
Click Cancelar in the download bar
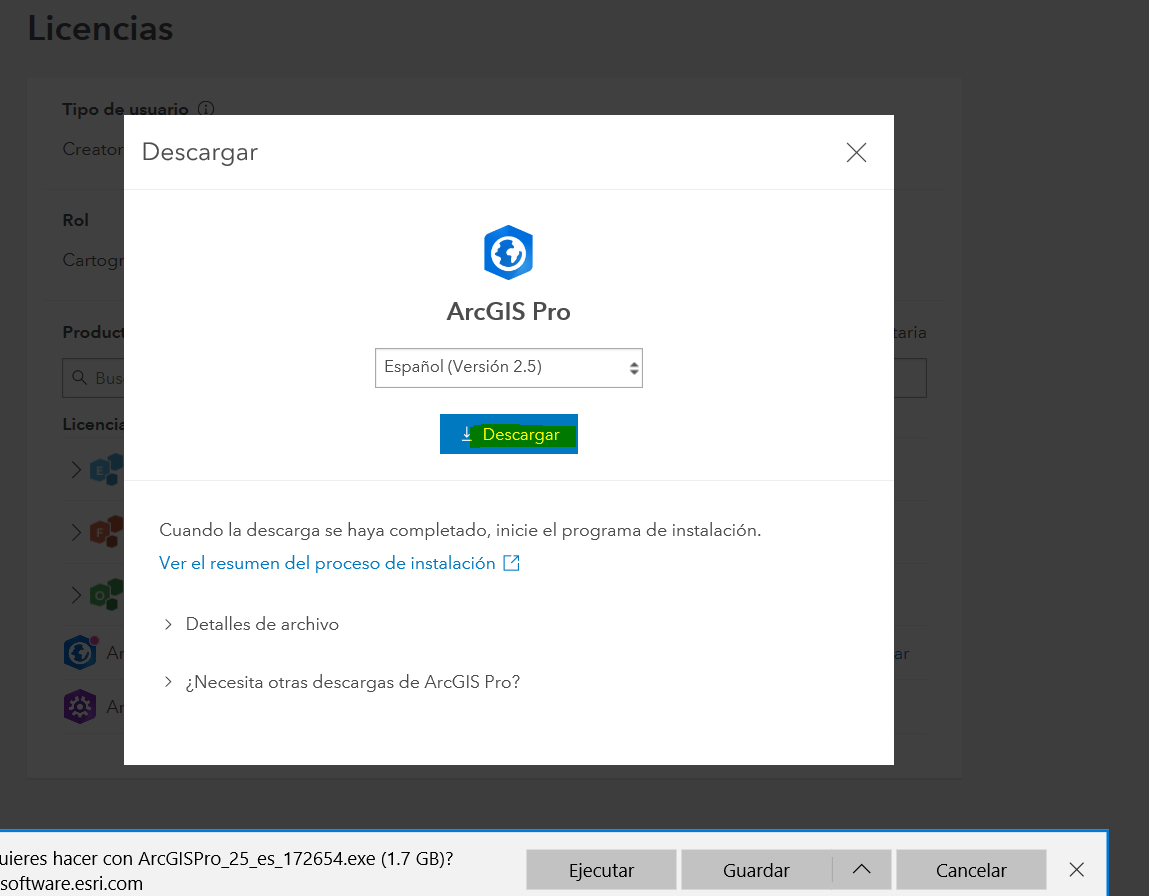[971, 870]
